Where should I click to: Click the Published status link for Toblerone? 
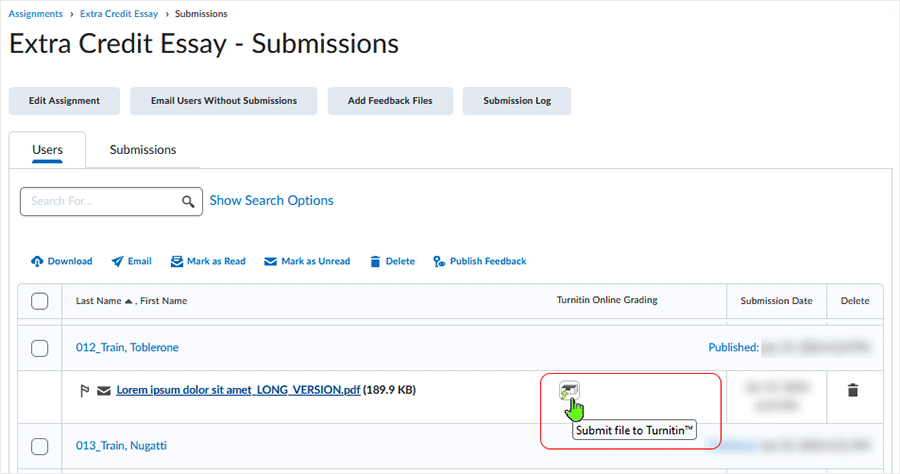point(734,347)
